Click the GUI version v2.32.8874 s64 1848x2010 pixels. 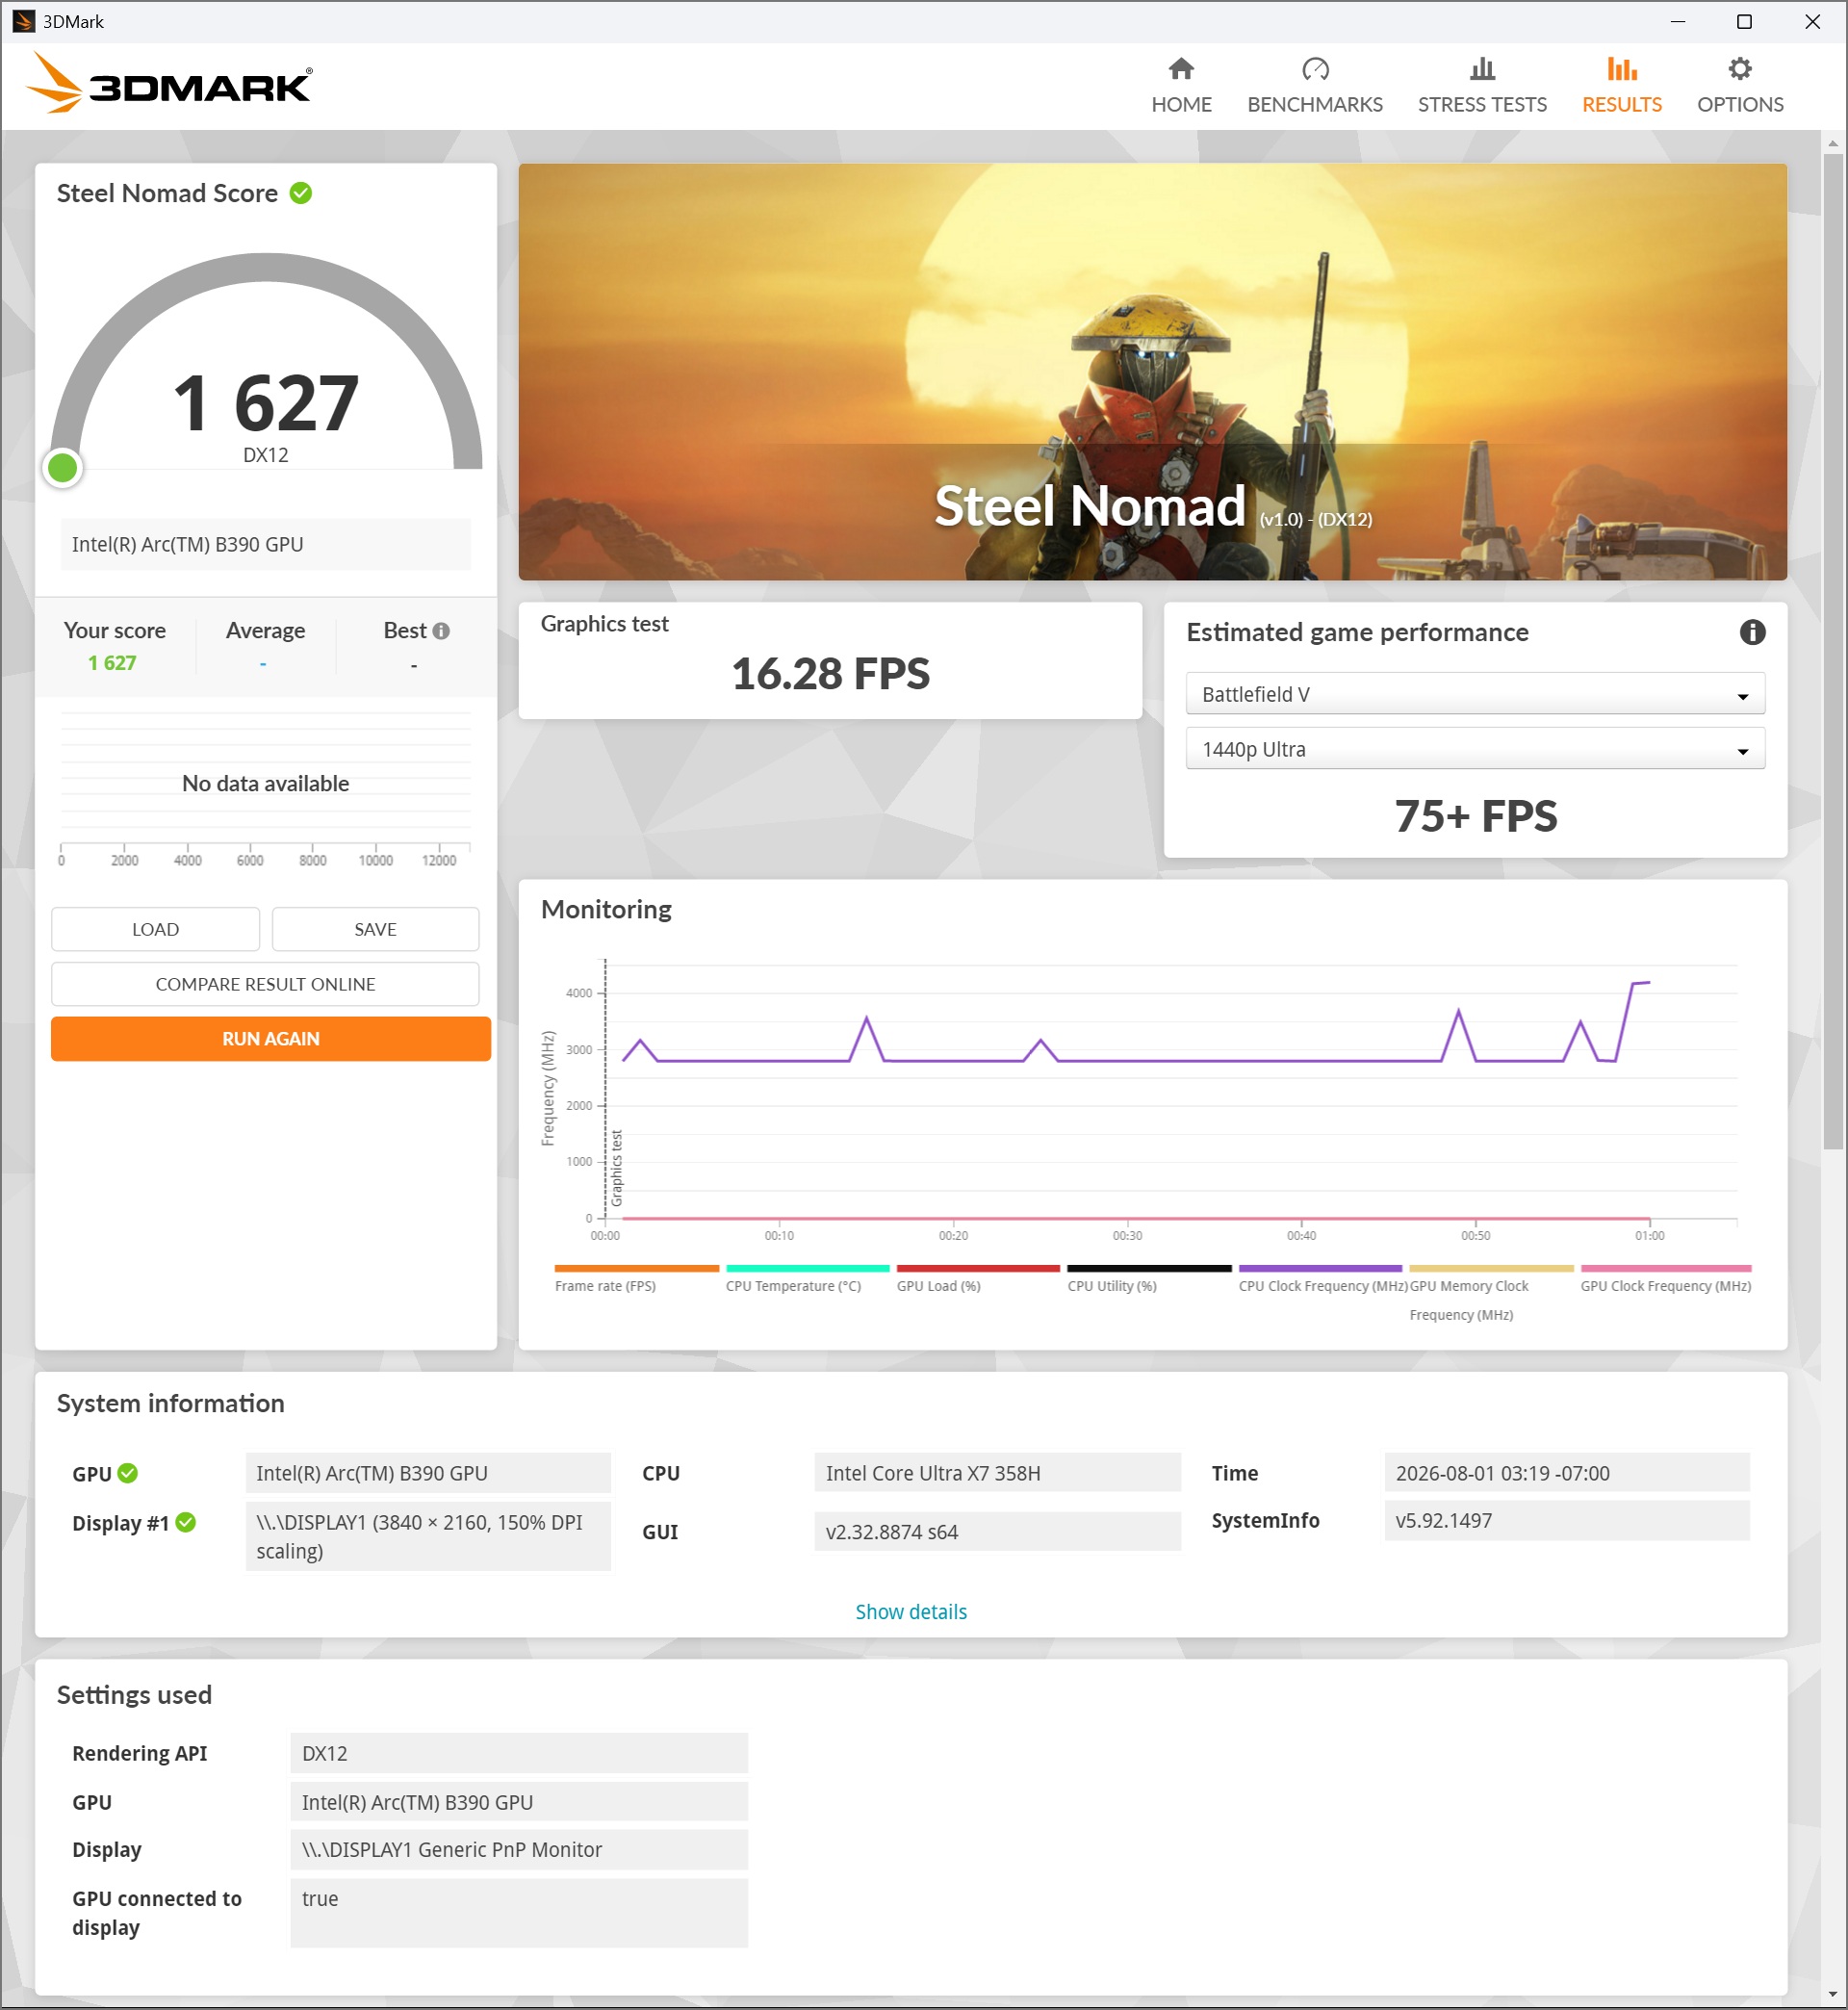tap(997, 1532)
